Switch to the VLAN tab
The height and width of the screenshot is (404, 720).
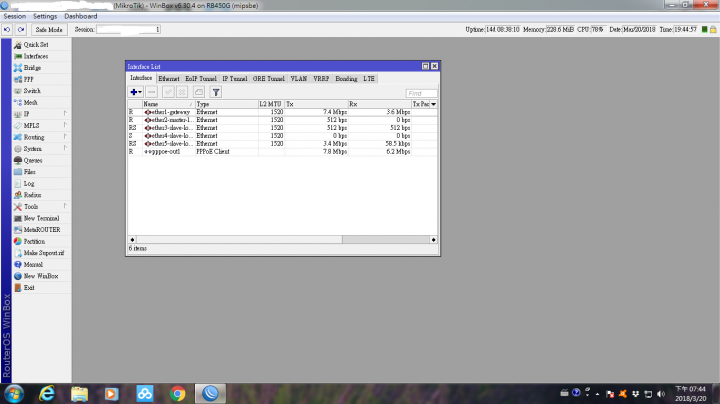(298, 79)
